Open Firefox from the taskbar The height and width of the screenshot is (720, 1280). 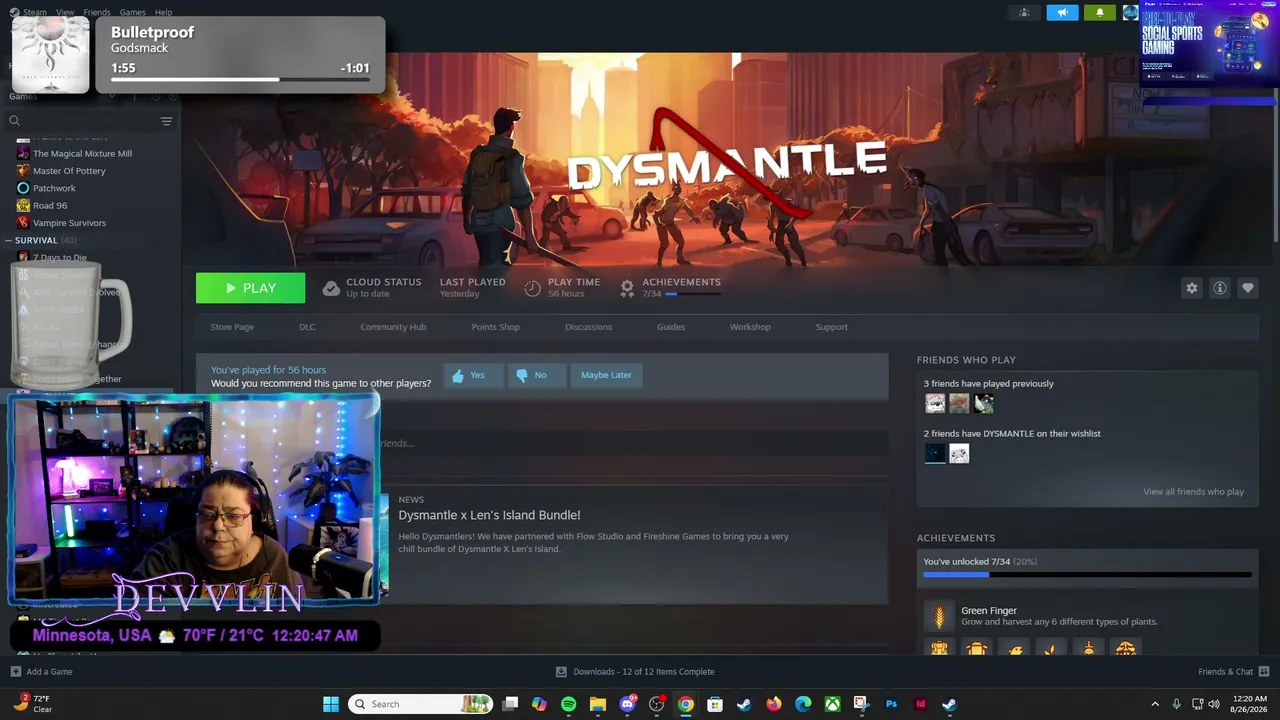773,704
